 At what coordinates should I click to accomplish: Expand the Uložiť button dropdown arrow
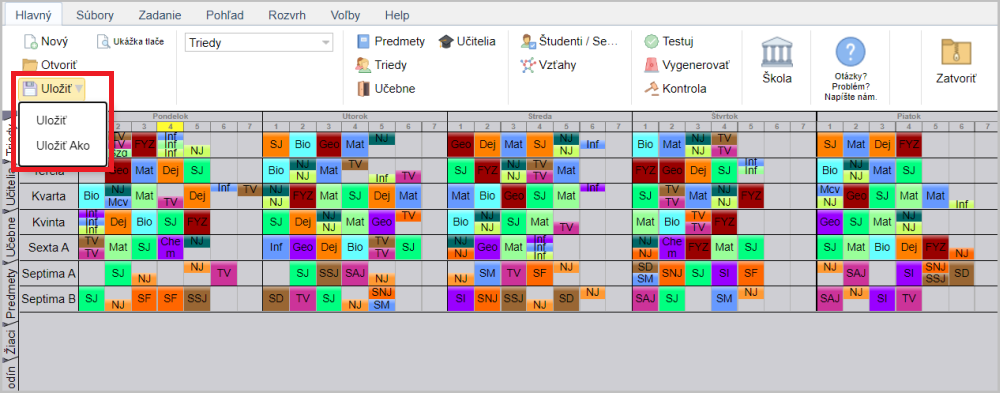tap(78, 89)
